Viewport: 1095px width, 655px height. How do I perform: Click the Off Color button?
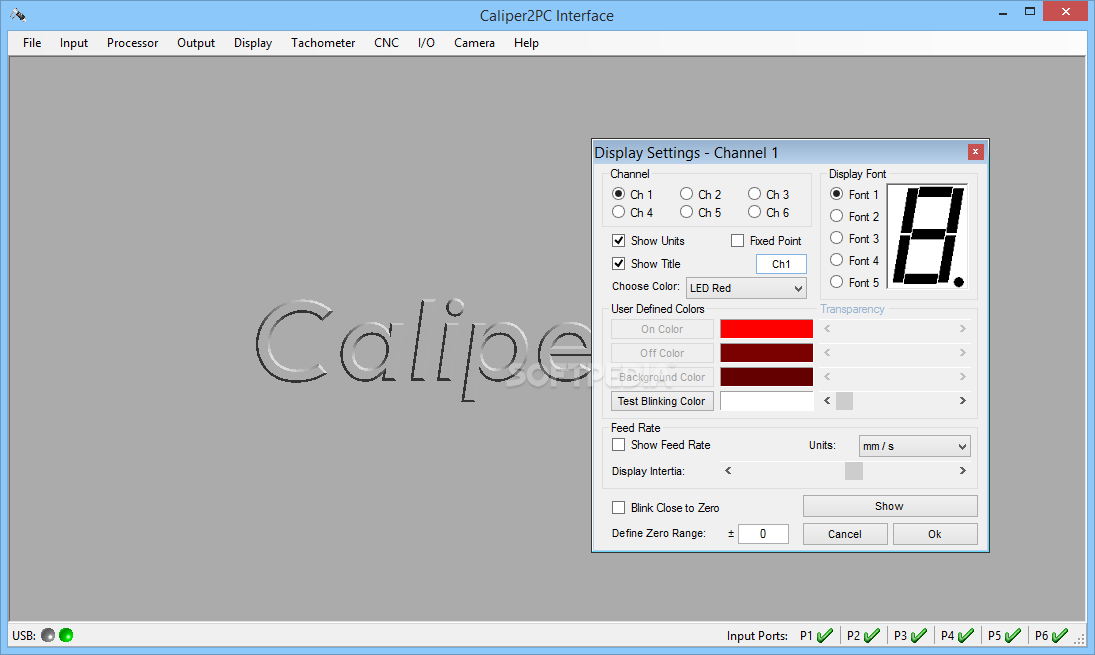pyautogui.click(x=662, y=353)
